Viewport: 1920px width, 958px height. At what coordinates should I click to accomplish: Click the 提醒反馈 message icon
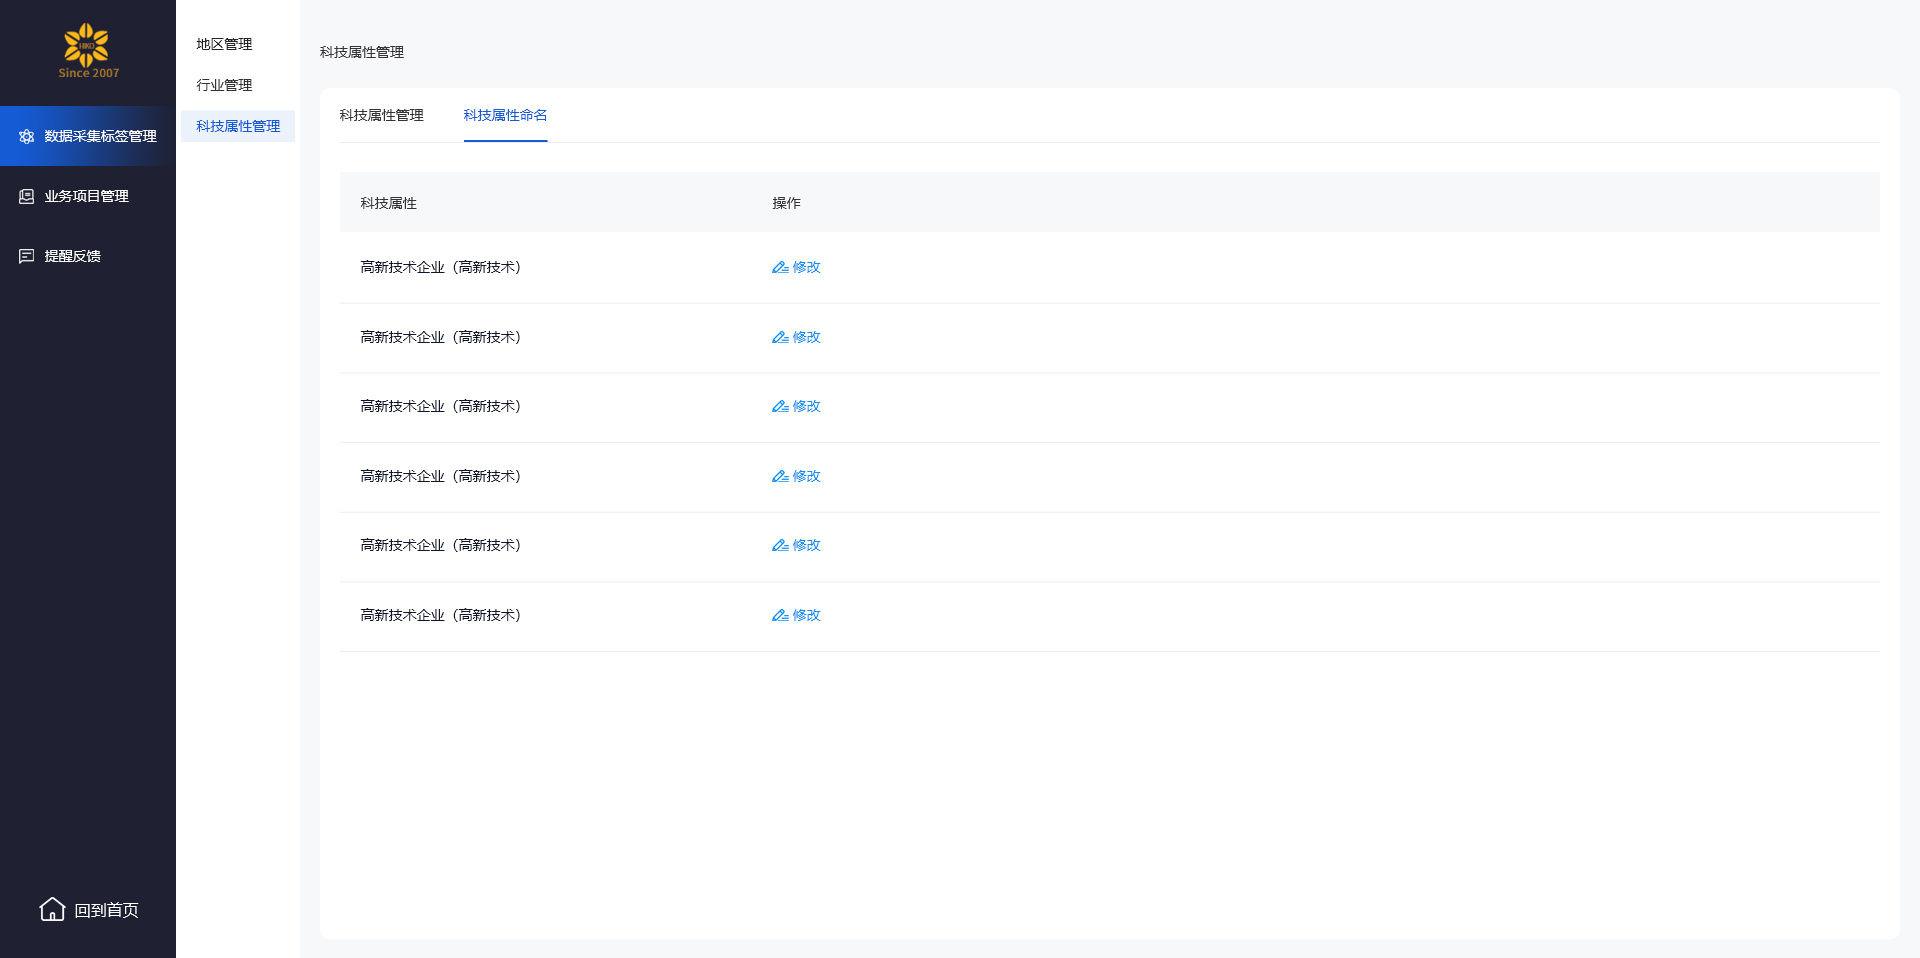pyautogui.click(x=27, y=256)
